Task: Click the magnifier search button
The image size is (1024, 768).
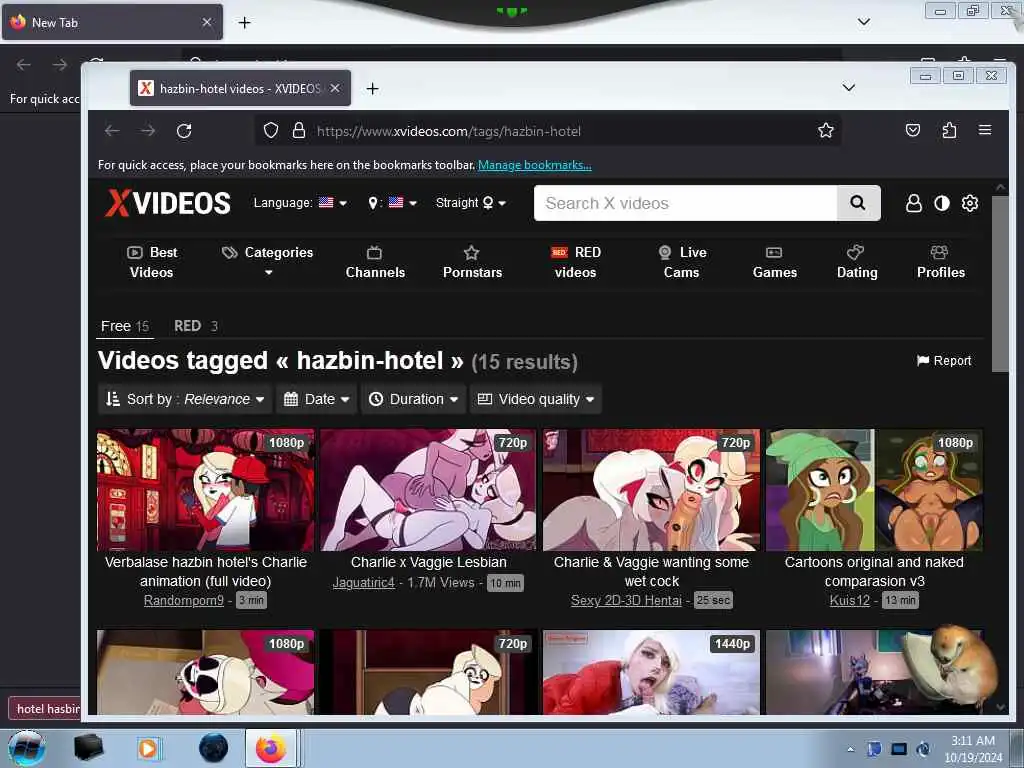Action: [x=858, y=203]
